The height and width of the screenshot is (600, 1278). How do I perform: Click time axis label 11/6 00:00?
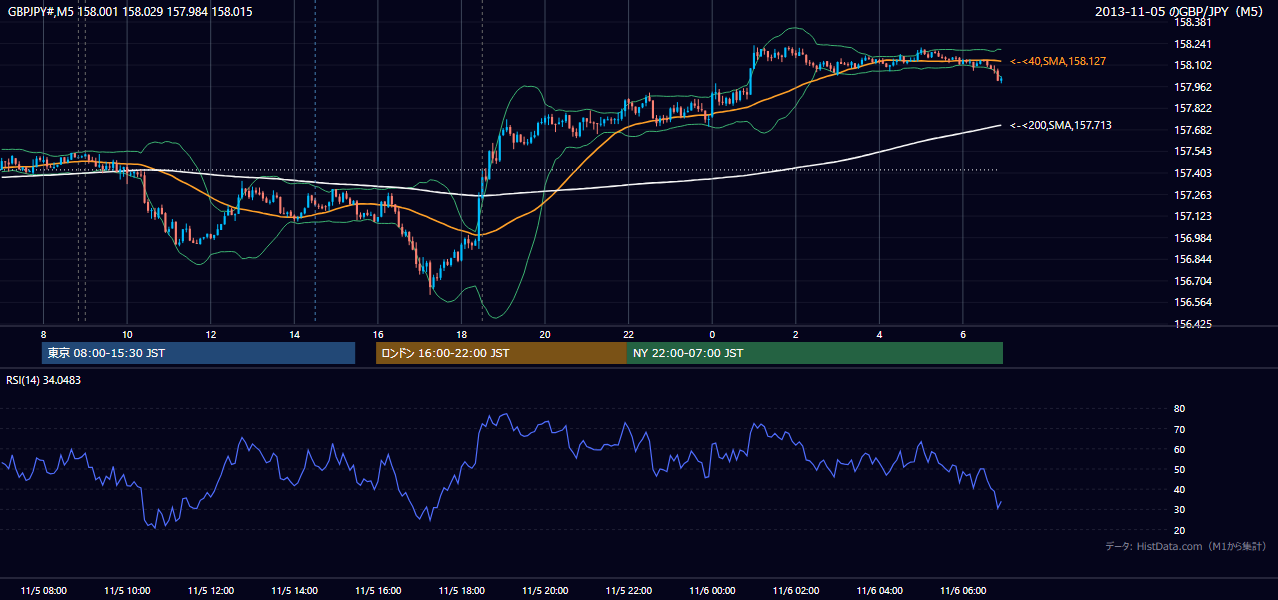(x=712, y=590)
